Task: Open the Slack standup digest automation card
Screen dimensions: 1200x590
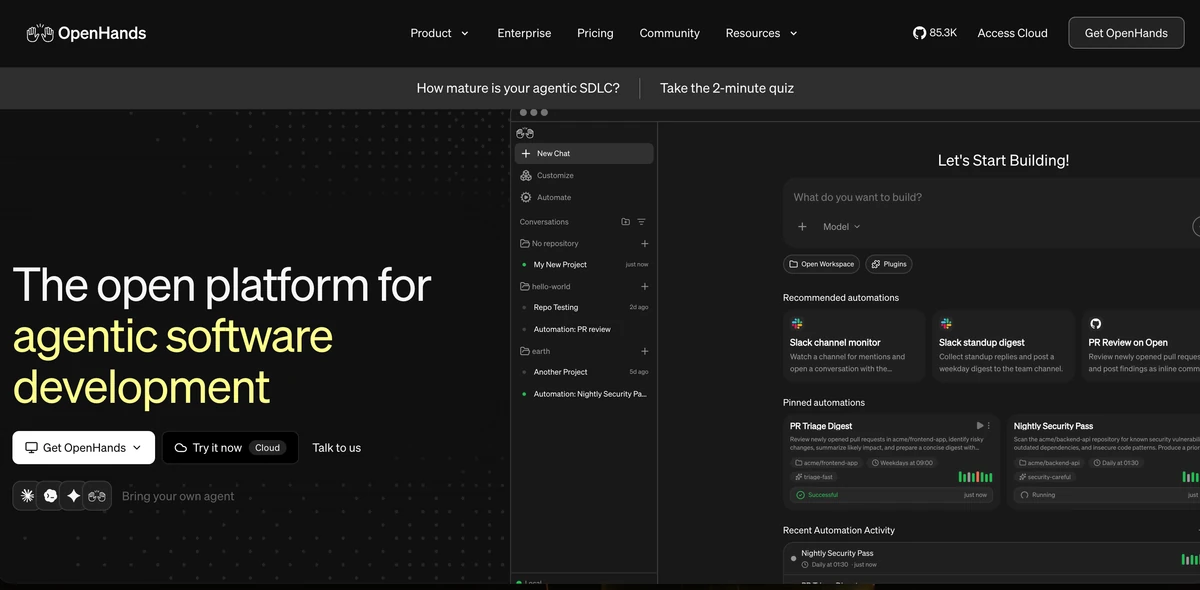Action: [1003, 346]
